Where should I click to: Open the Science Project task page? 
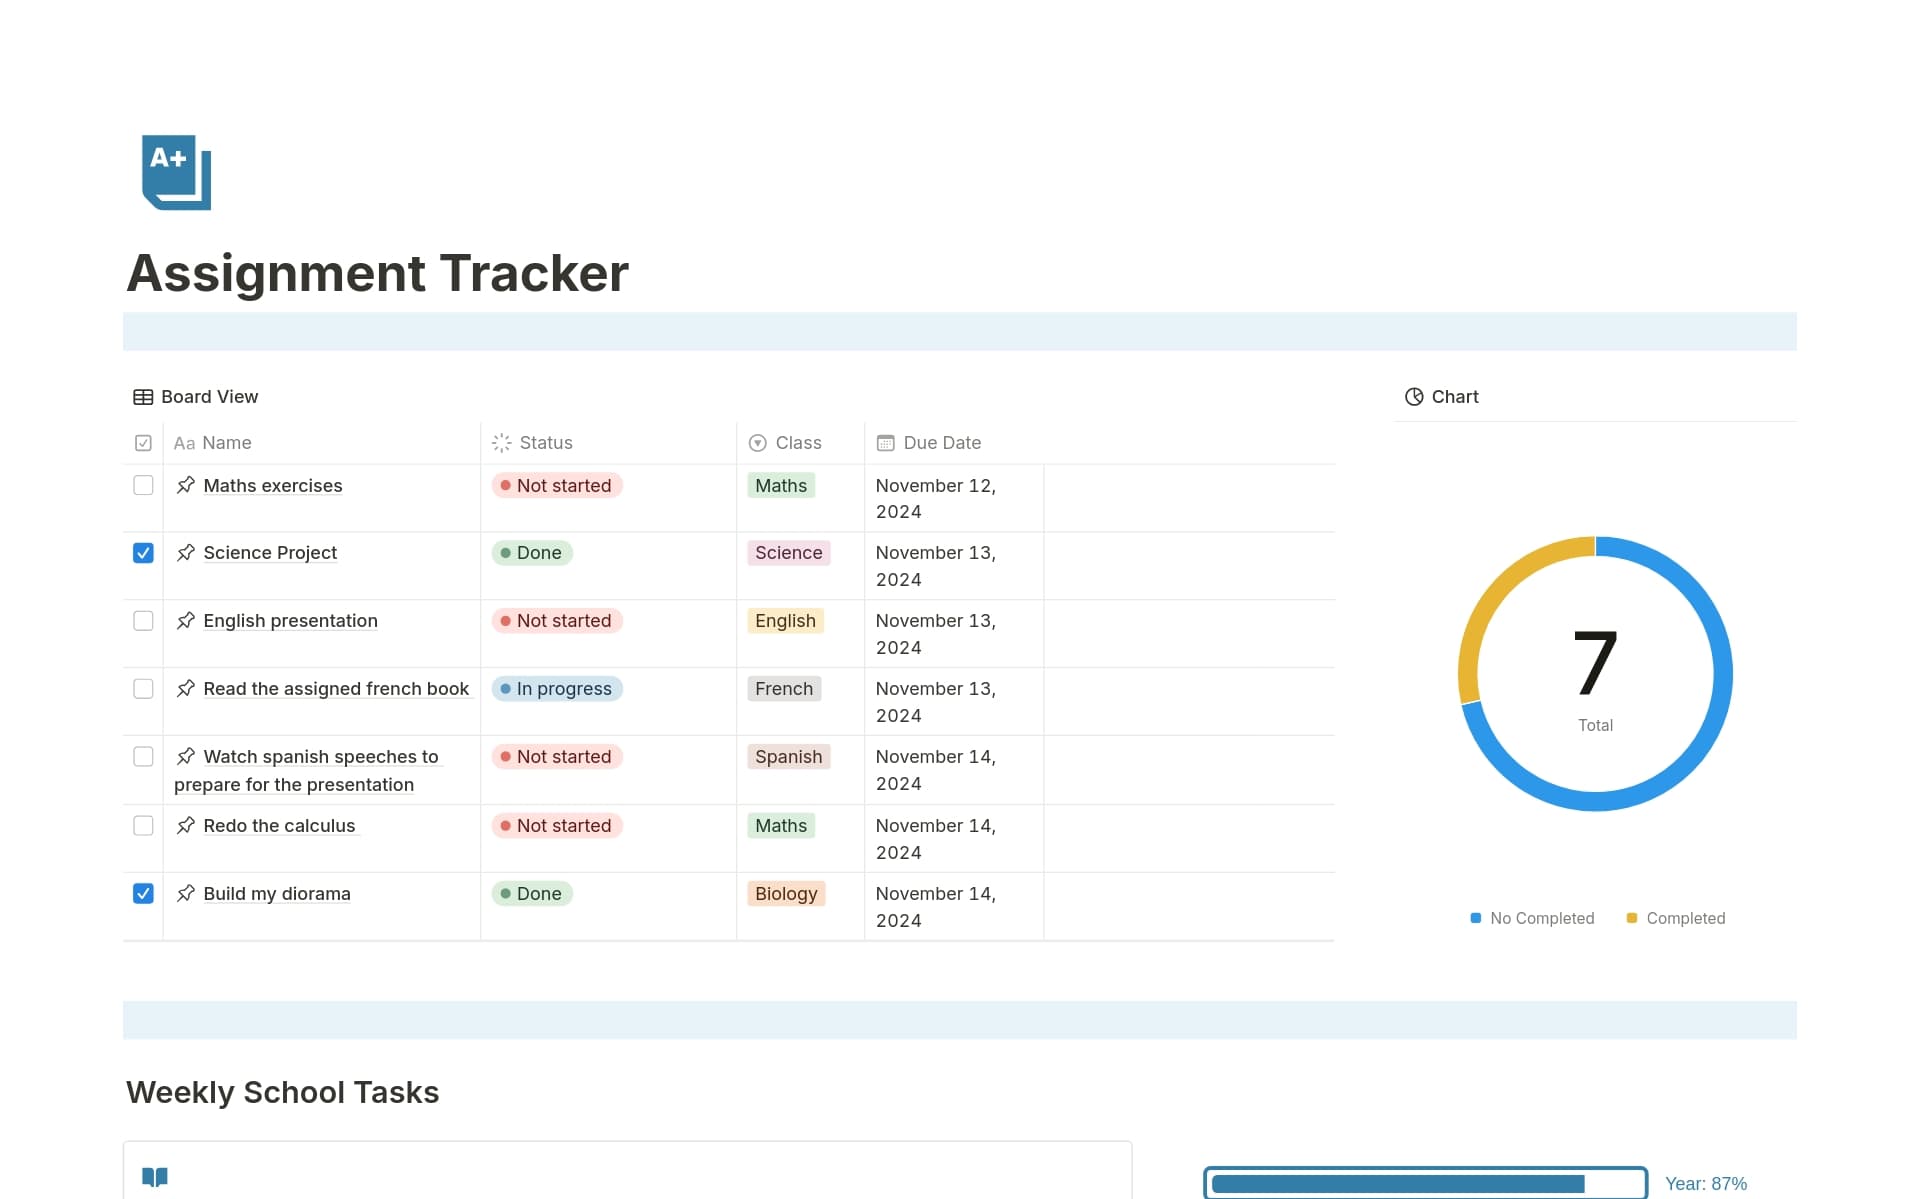[x=270, y=552]
